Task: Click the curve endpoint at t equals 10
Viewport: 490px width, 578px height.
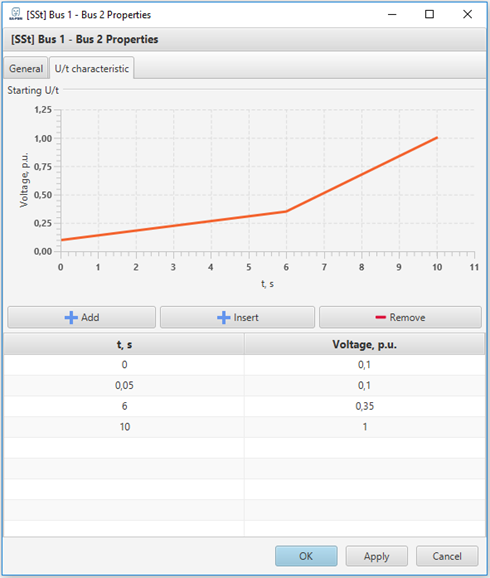Action: point(437,138)
